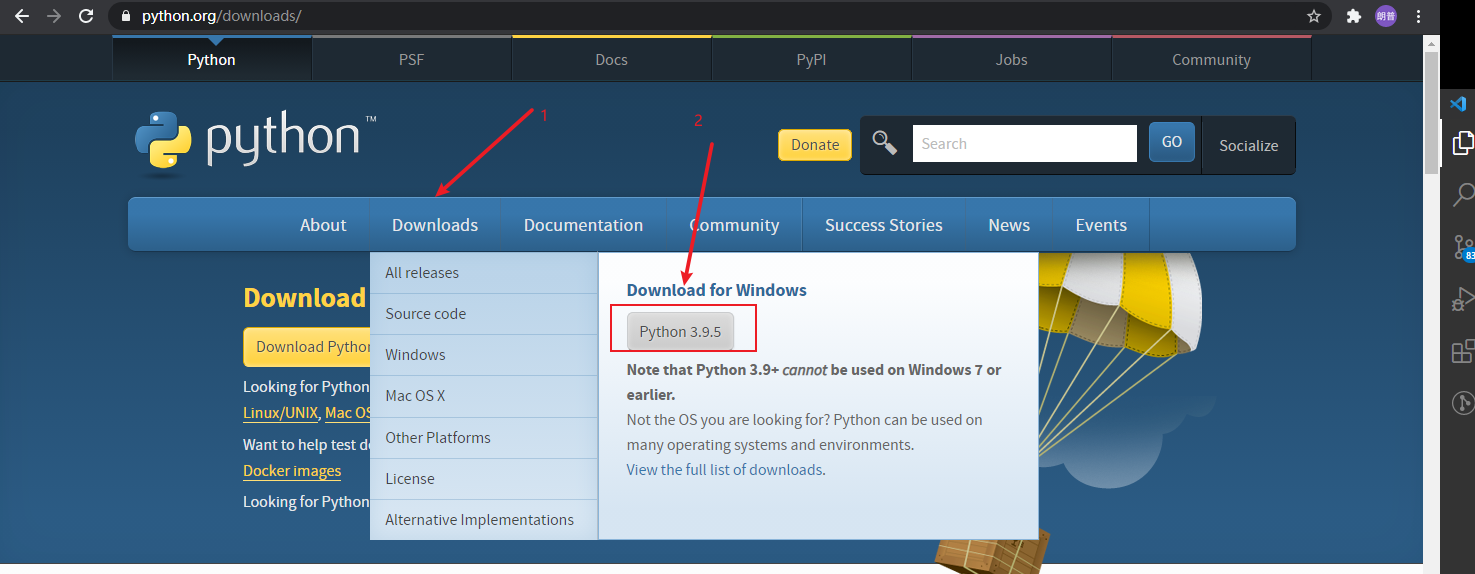Open VS Code Extensions icon
Viewport: 1475px width, 574px height.
click(1463, 351)
